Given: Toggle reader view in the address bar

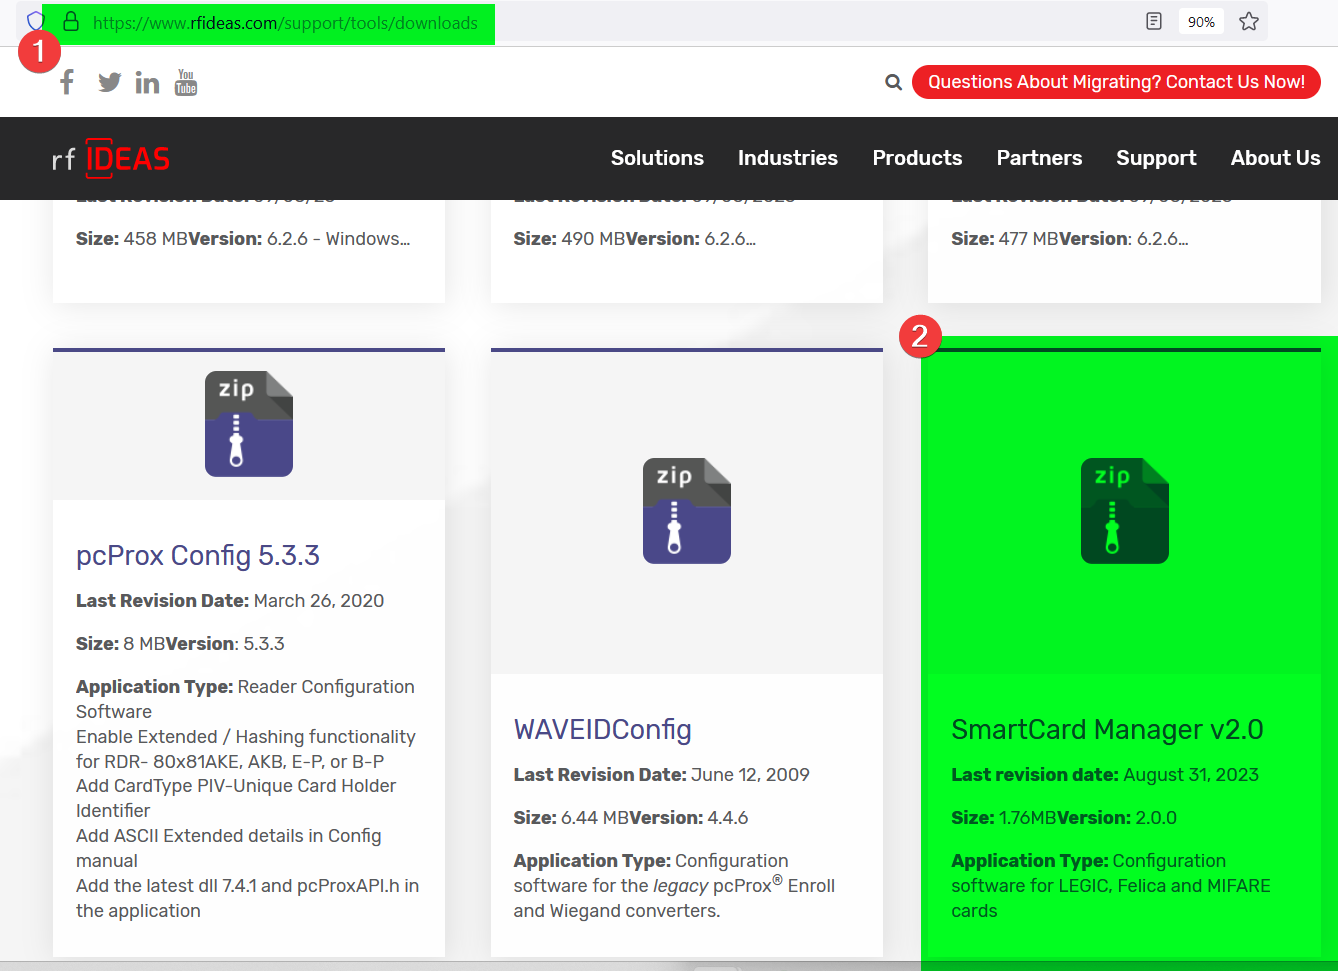Looking at the screenshot, I should point(1153,21).
